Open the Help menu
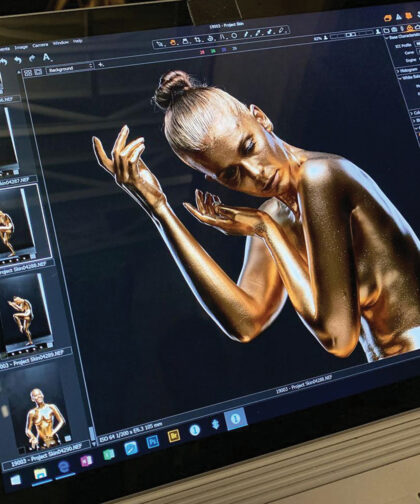The width and height of the screenshot is (420, 504). point(77,41)
